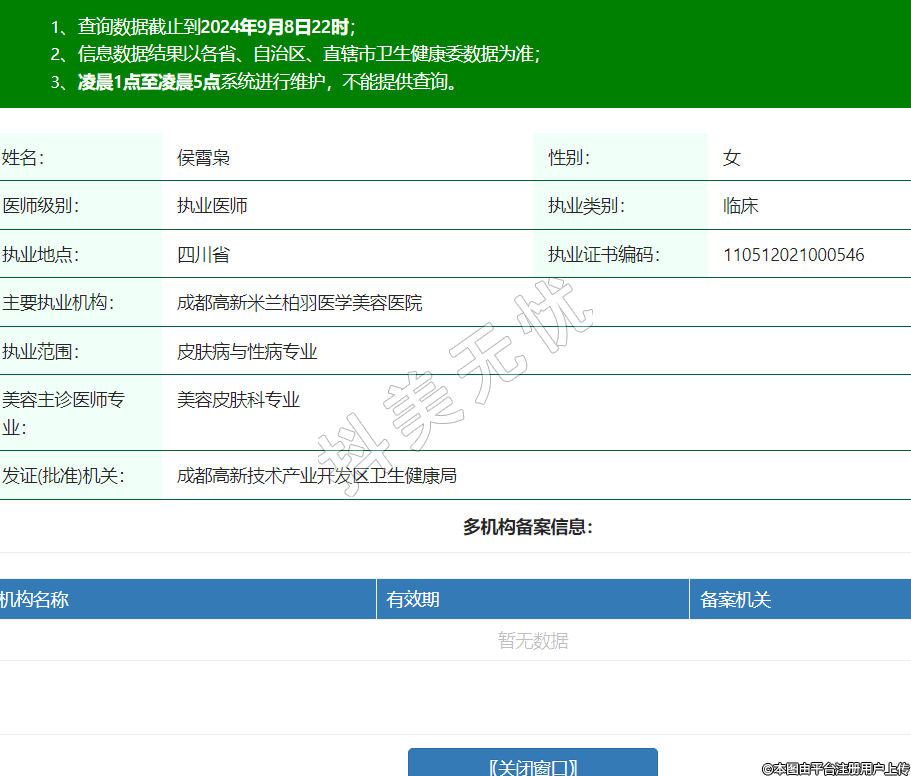This screenshot has width=911, height=776.
Task: Click the 多机构备案信息 section heading
Action: click(527, 527)
